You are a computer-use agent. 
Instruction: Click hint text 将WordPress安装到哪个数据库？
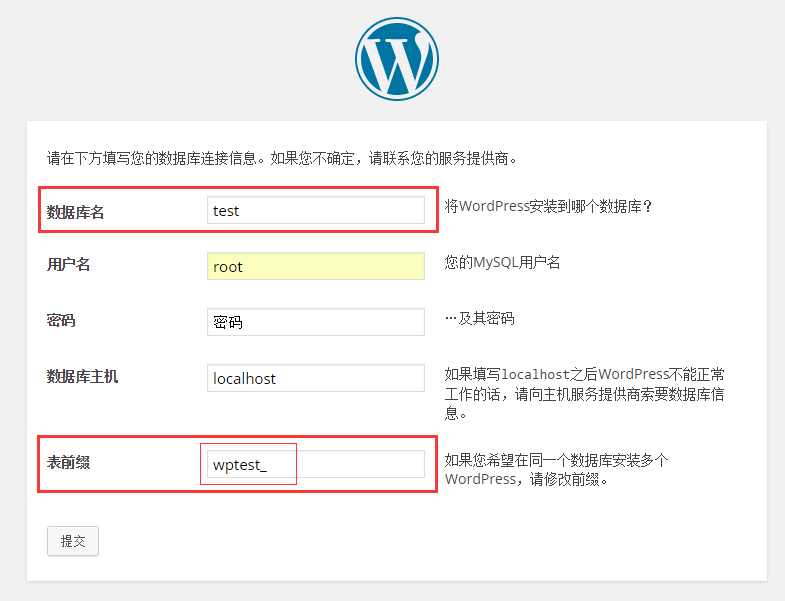pyautogui.click(x=548, y=206)
